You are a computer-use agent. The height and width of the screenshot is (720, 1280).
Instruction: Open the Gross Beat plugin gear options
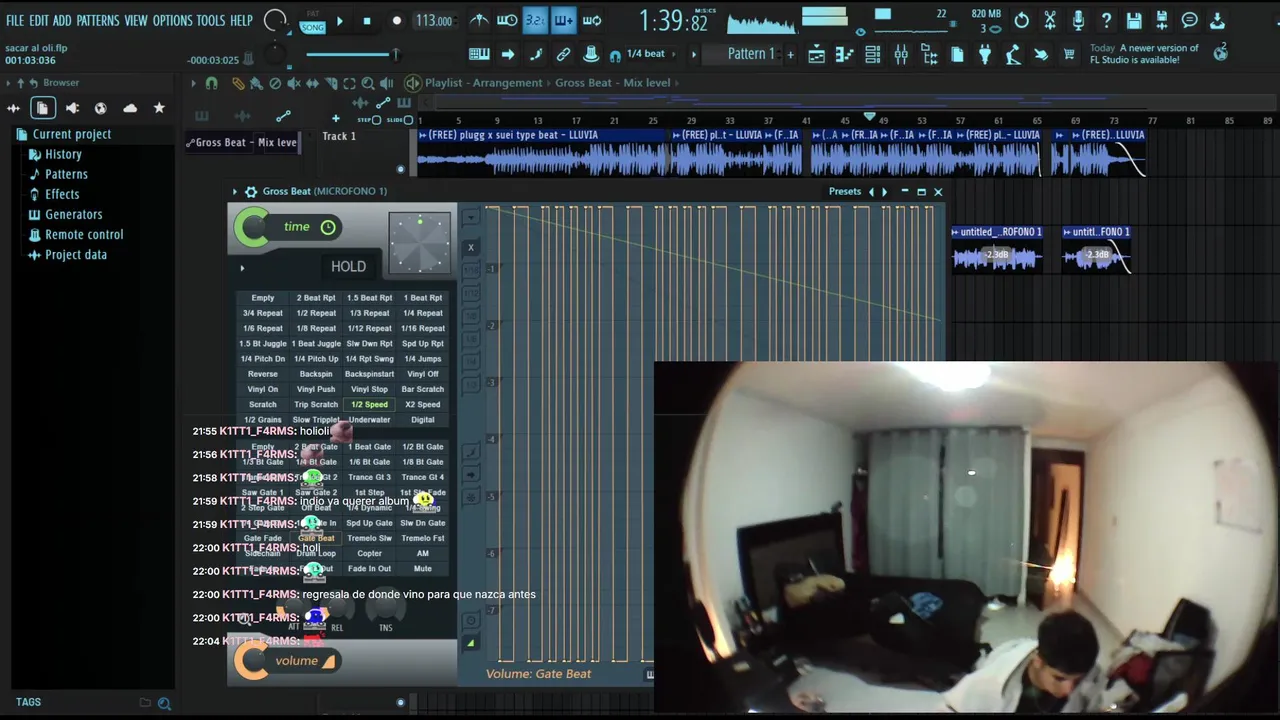pos(251,191)
